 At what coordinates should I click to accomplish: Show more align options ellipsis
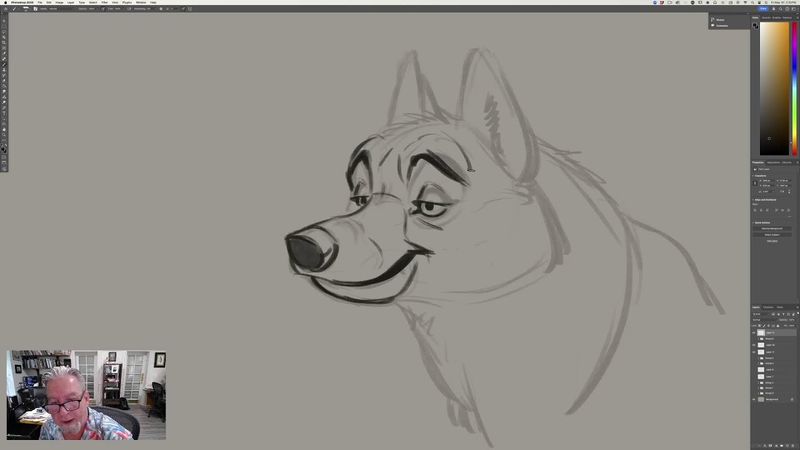789,217
